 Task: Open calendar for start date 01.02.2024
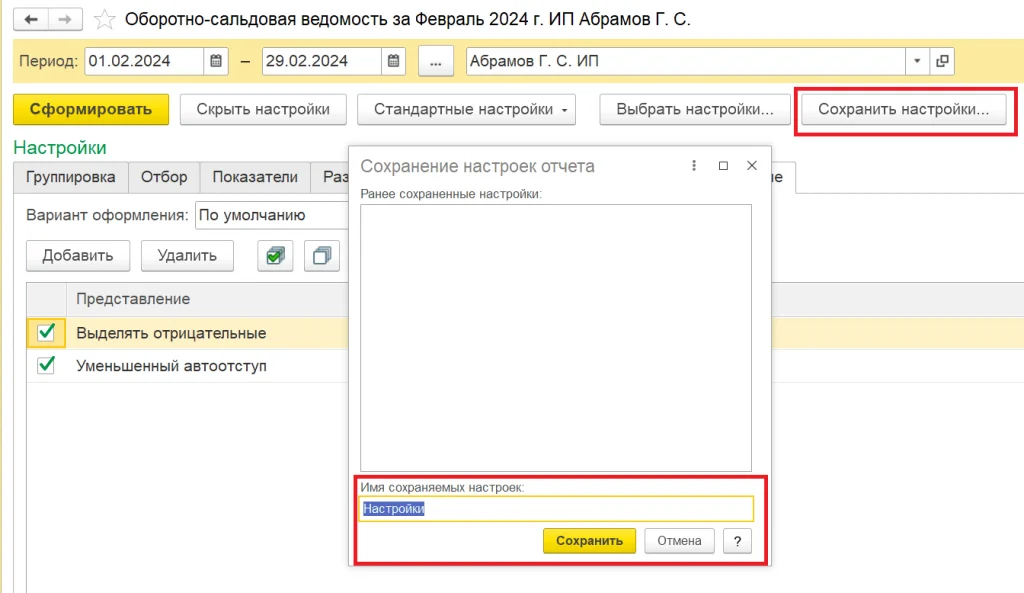216,61
